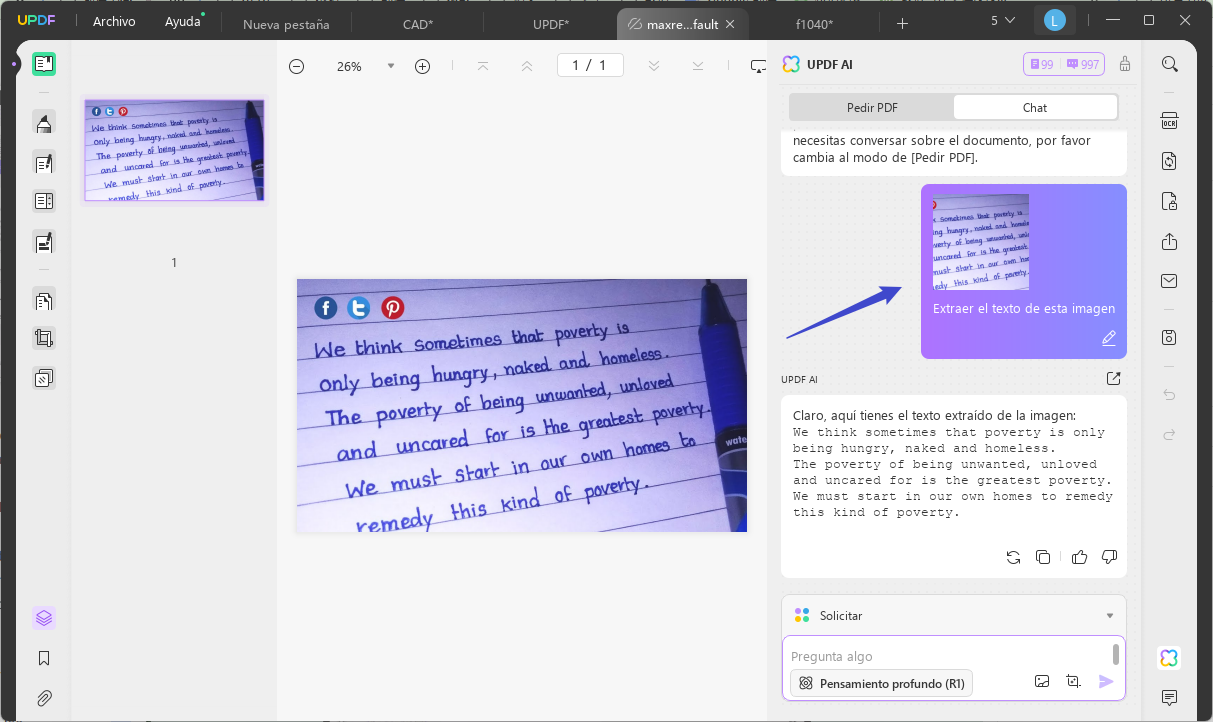Undo the last action in right sidebar
Screen dimensions: 1213x722
pos(1169,395)
